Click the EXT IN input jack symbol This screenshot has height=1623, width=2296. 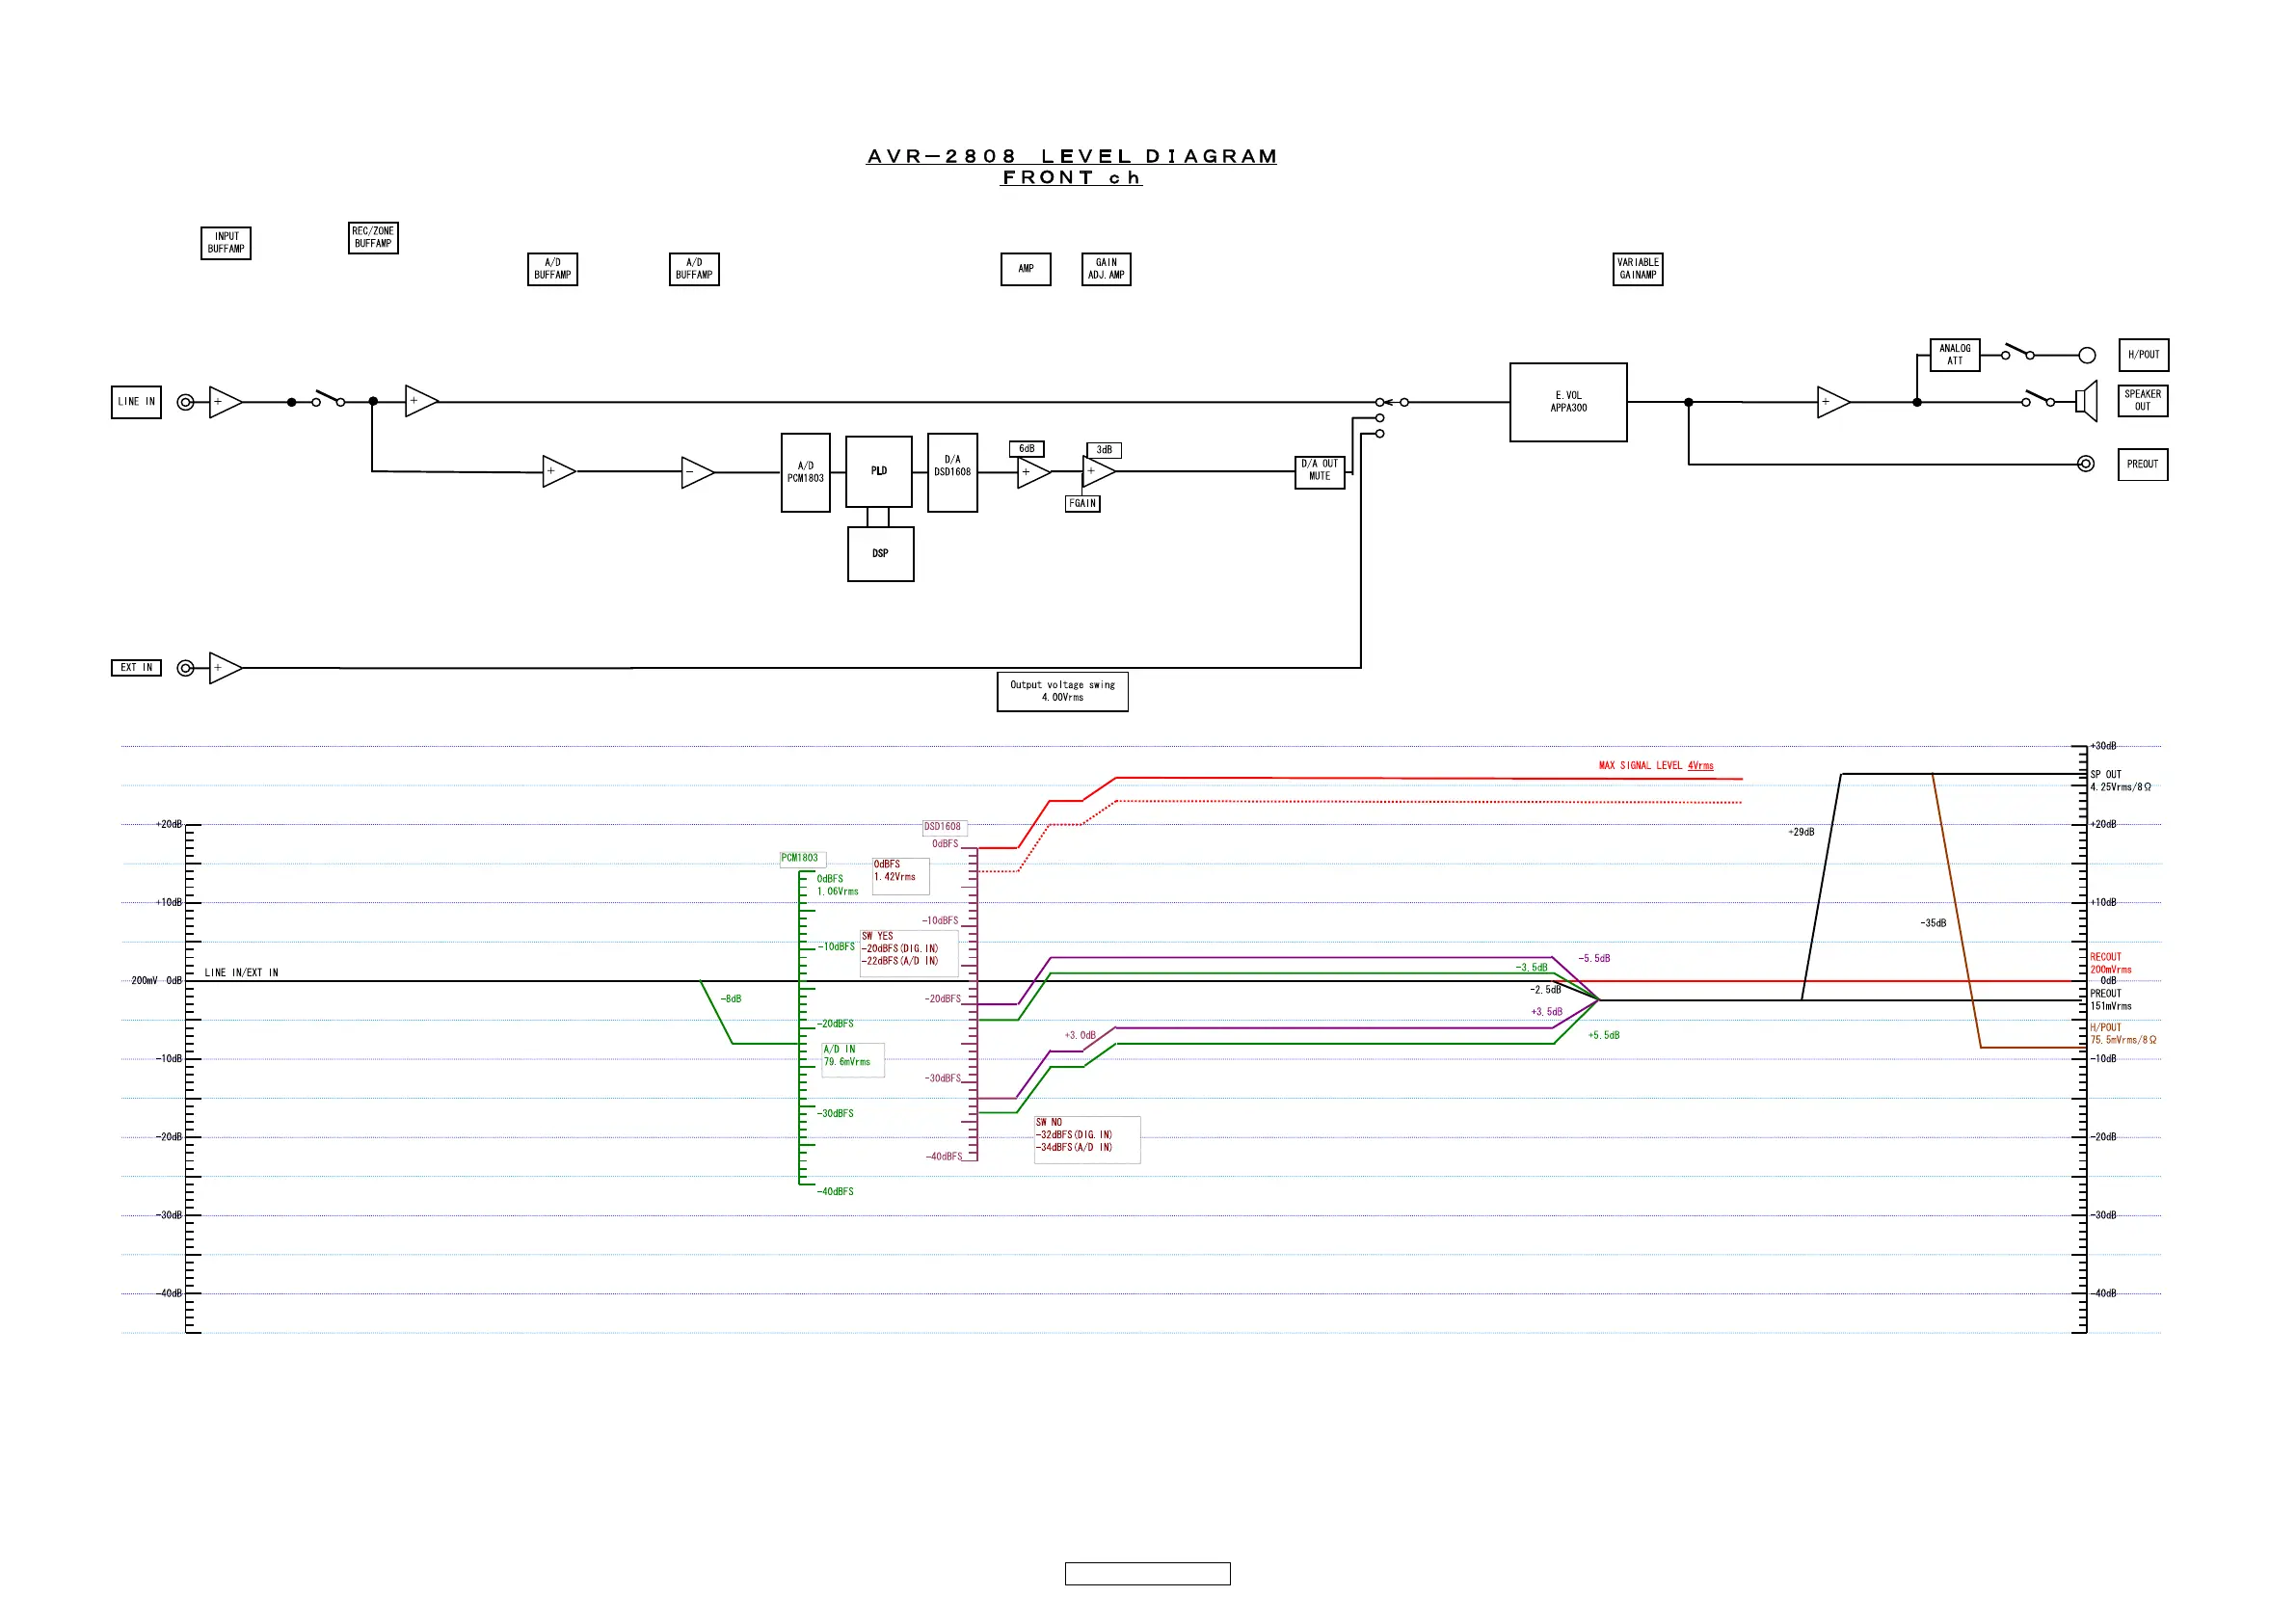(x=186, y=668)
